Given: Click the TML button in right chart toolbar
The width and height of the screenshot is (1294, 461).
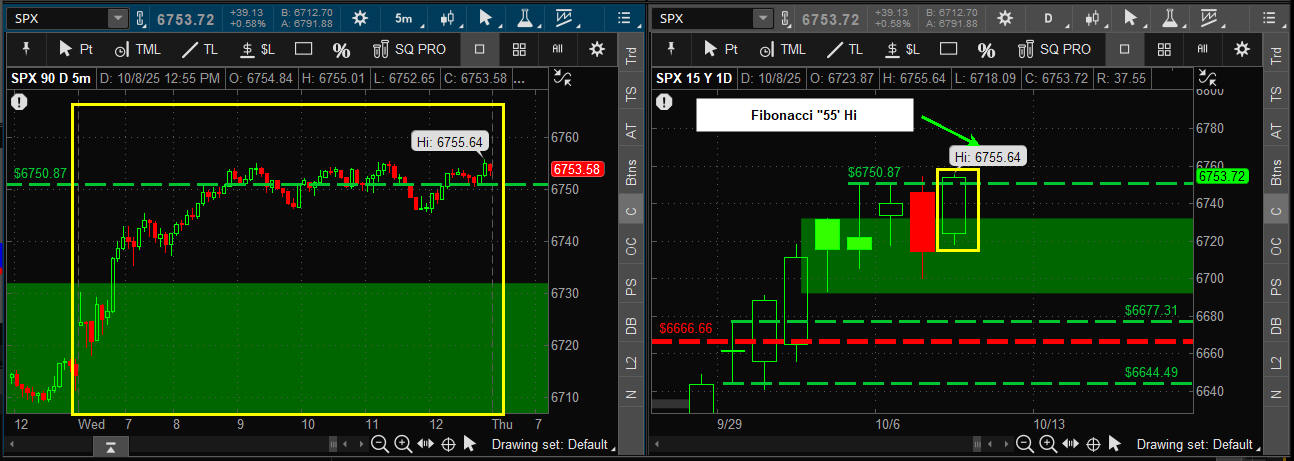Looking at the screenshot, I should click(x=783, y=49).
